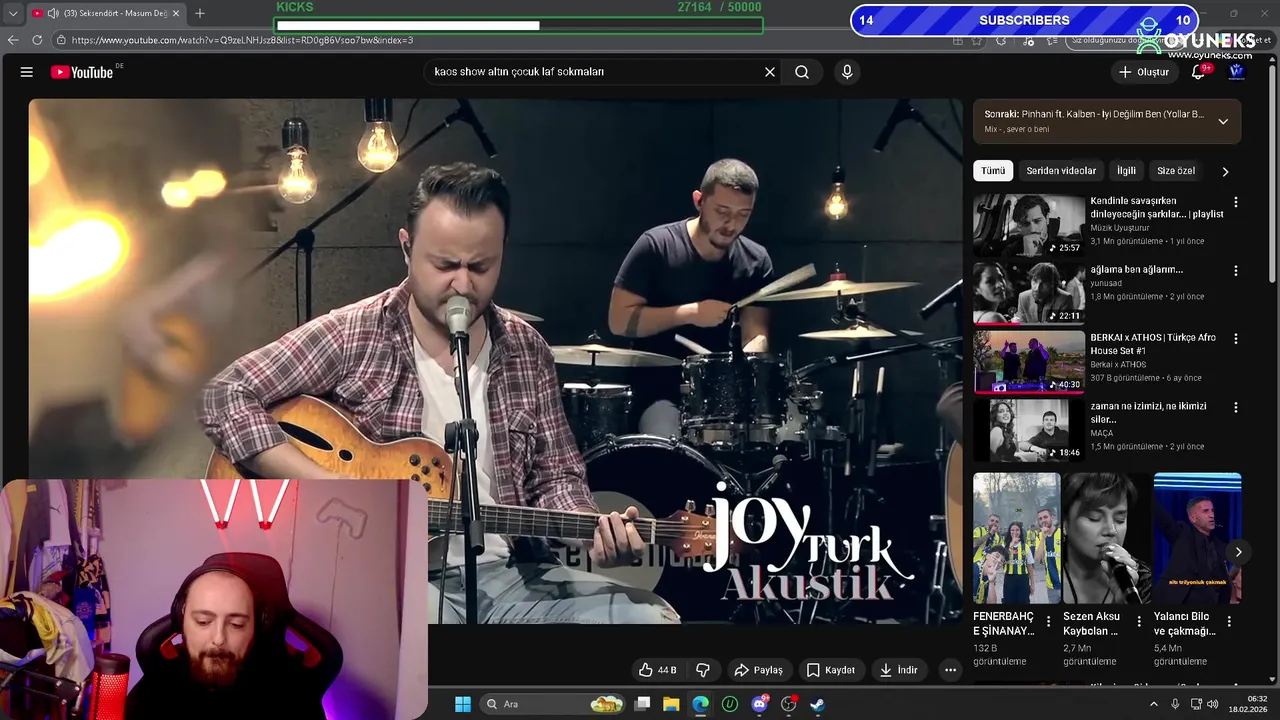This screenshot has width=1280, height=720.
Task: Open more actions ellipsis below video
Action: (x=950, y=670)
